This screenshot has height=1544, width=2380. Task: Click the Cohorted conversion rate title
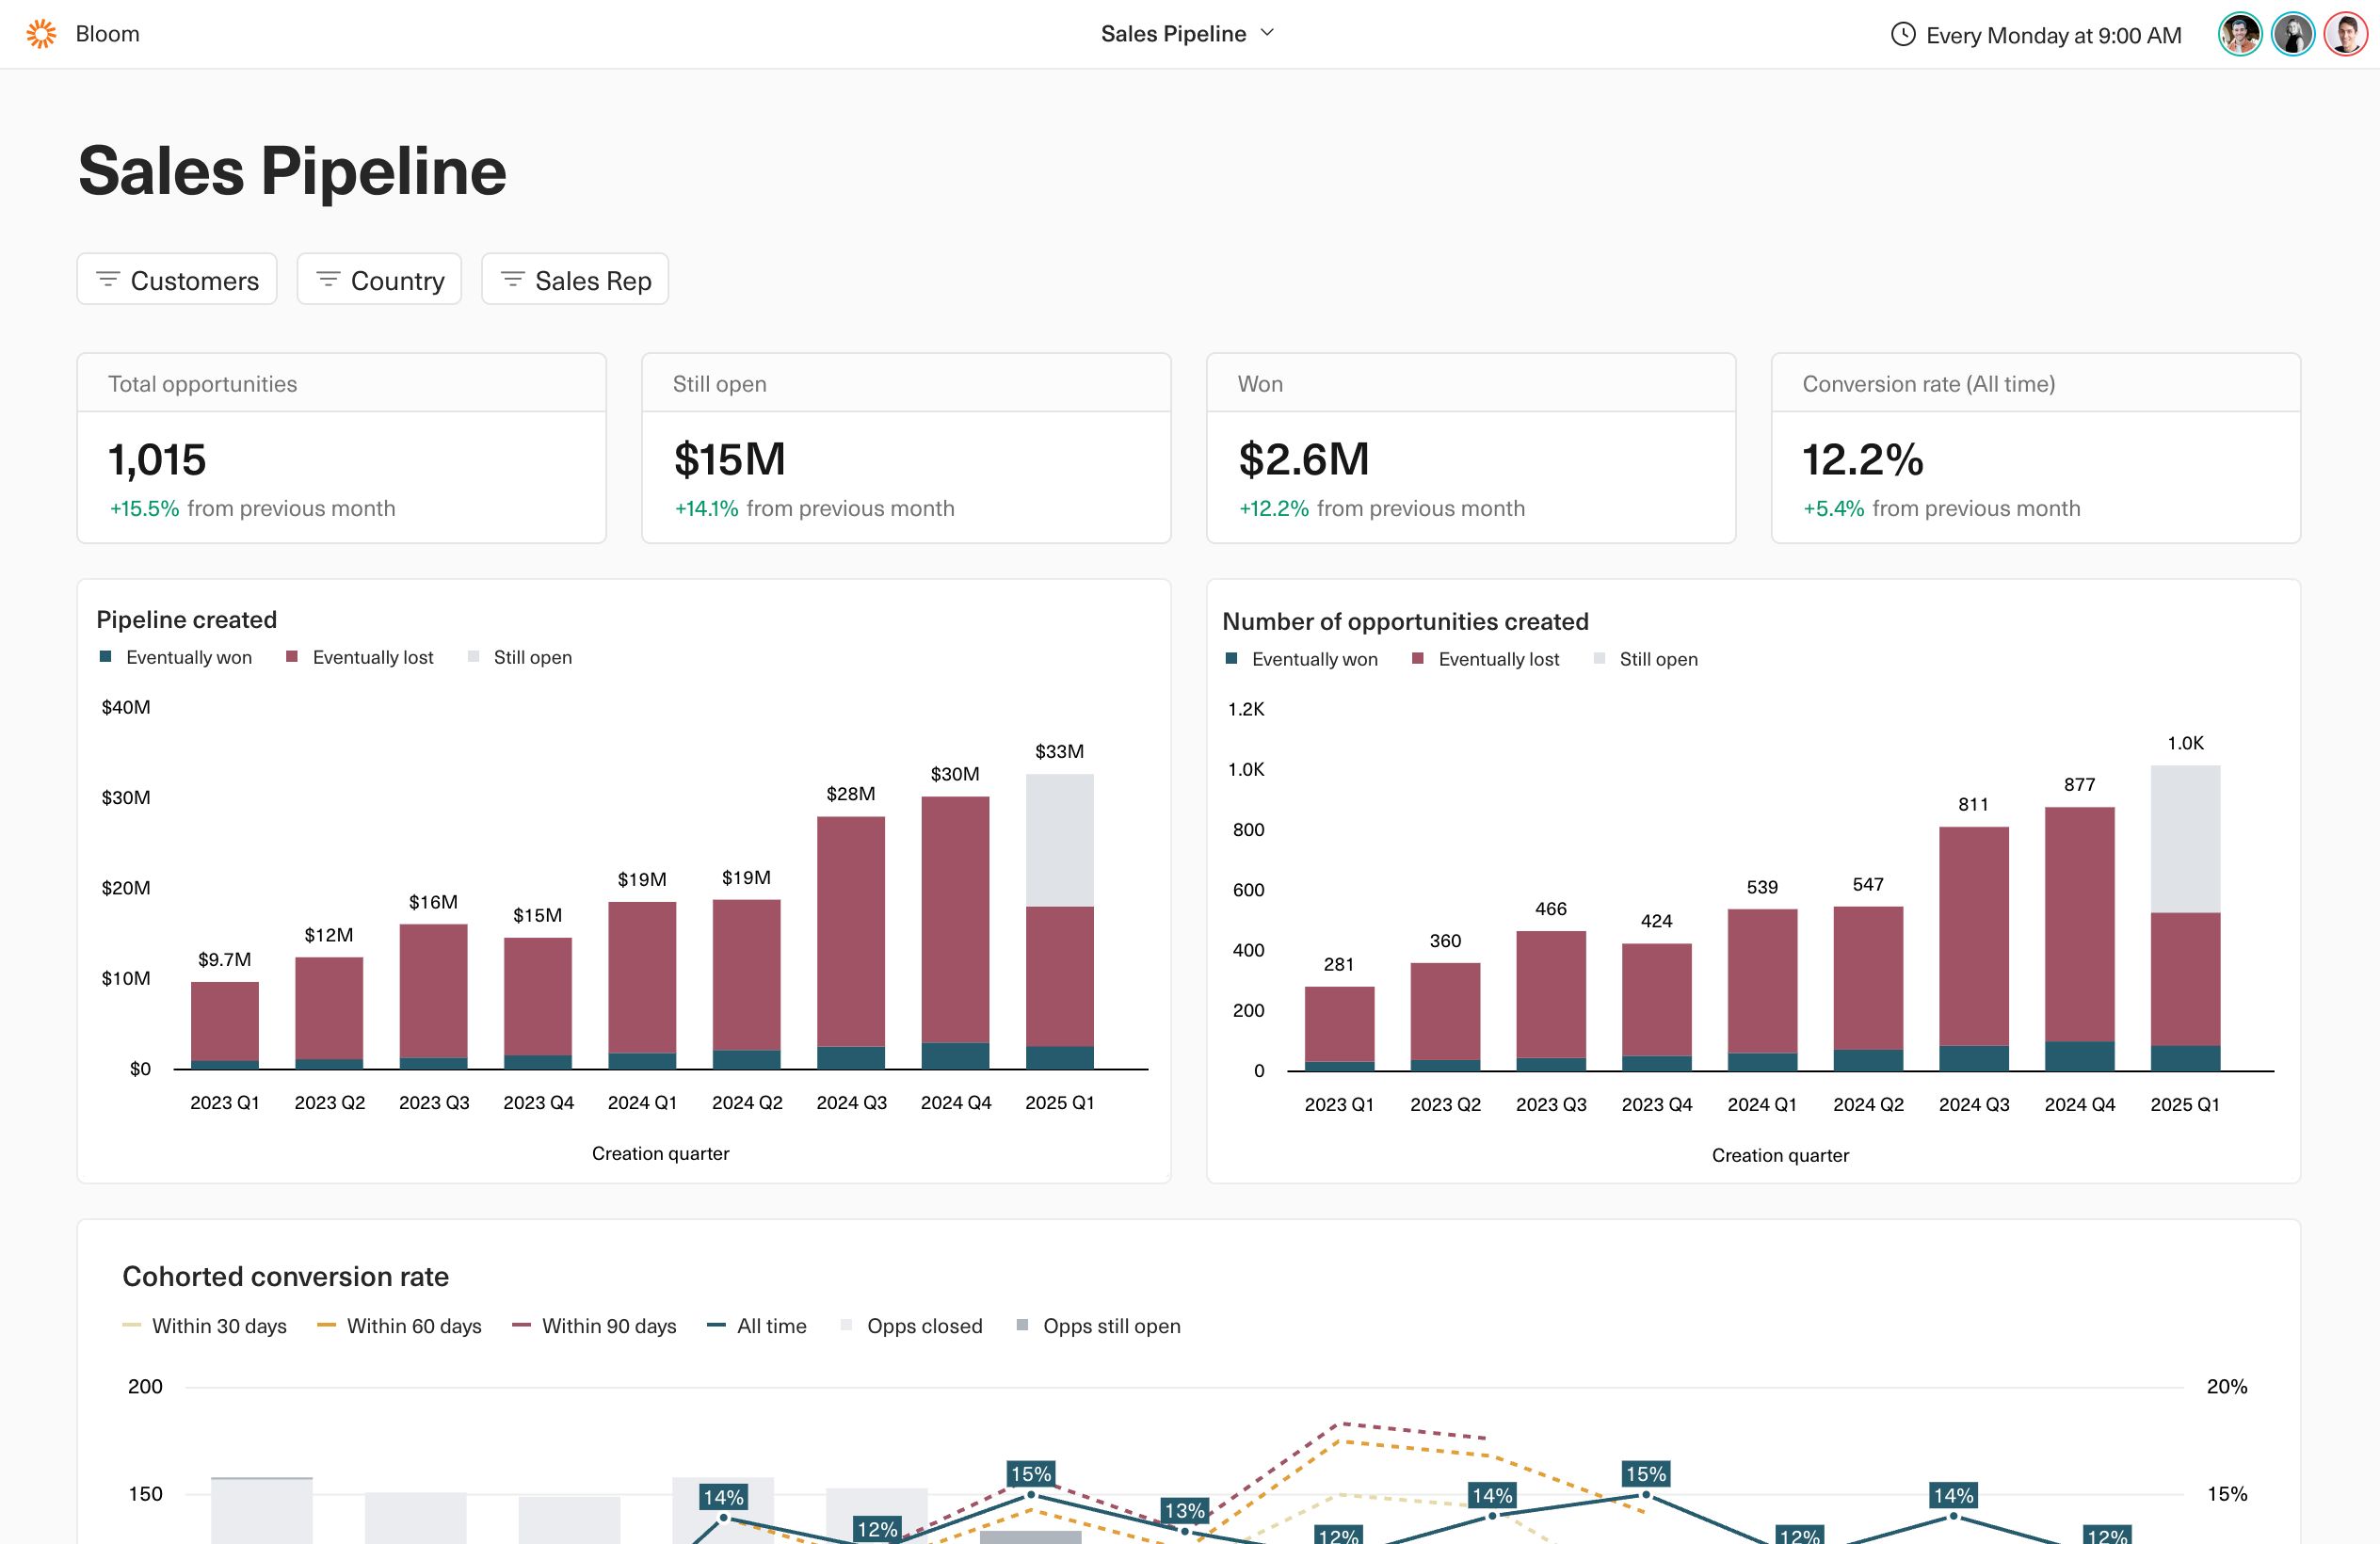point(285,1276)
